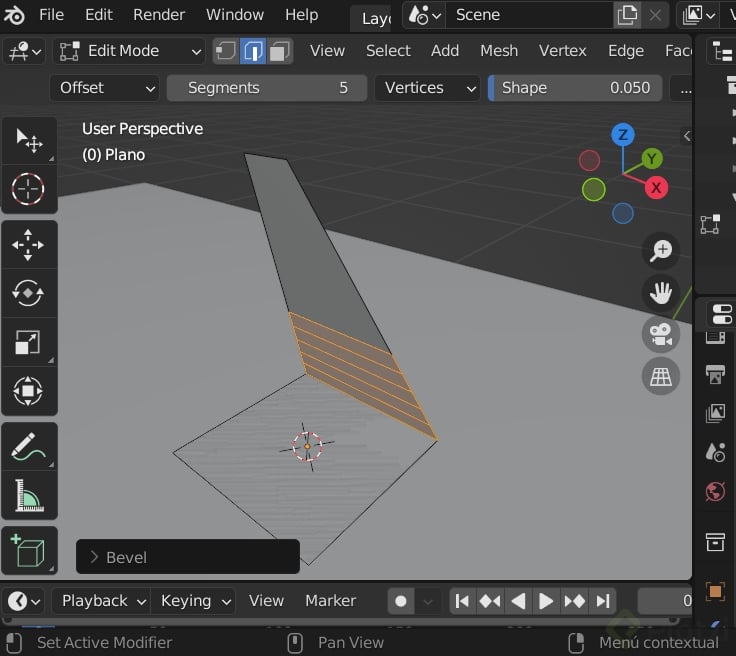This screenshot has width=736, height=656.
Task: Open the Vertices affect dropdown
Action: point(427,88)
